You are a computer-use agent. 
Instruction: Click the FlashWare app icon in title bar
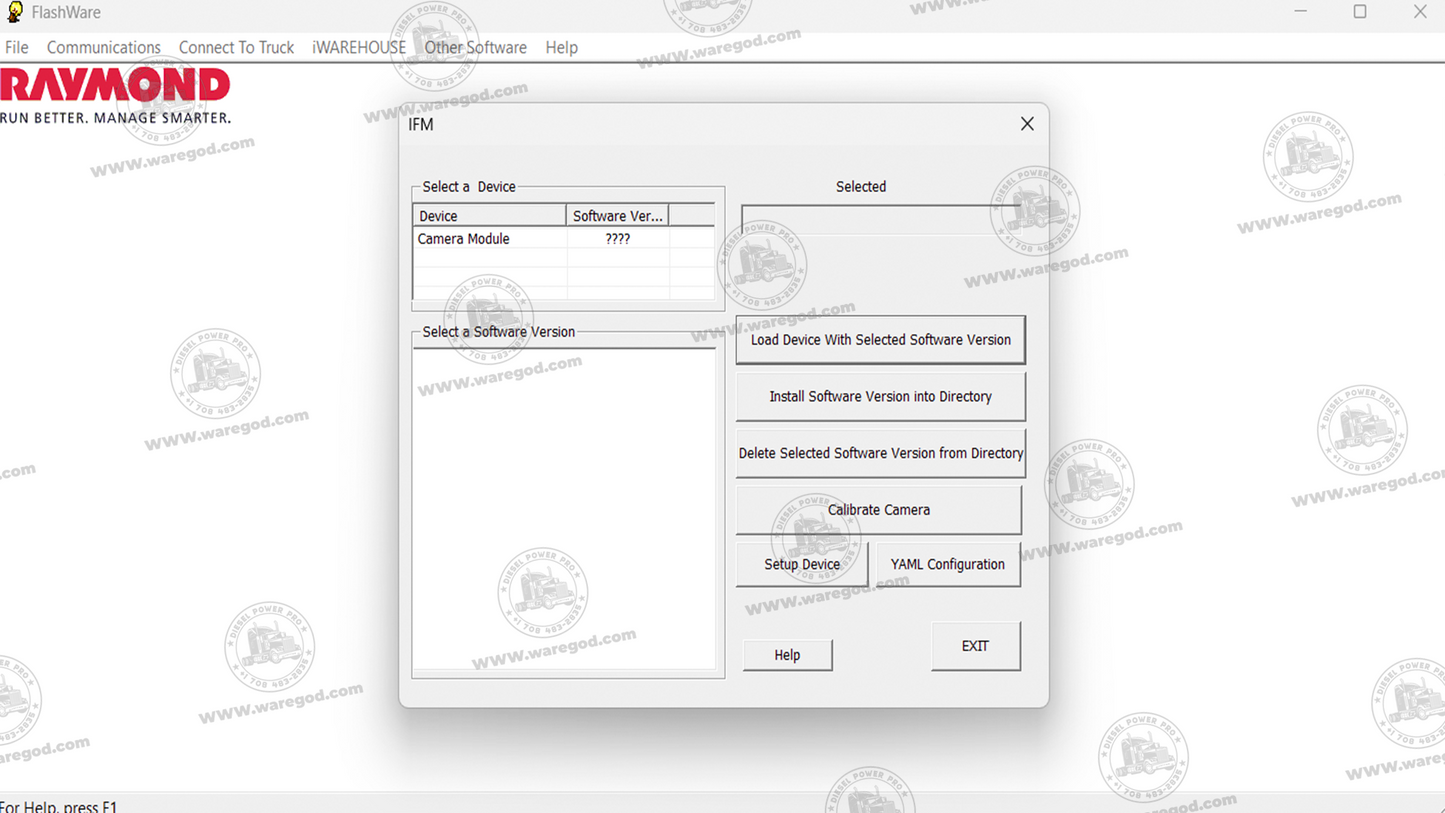point(14,12)
